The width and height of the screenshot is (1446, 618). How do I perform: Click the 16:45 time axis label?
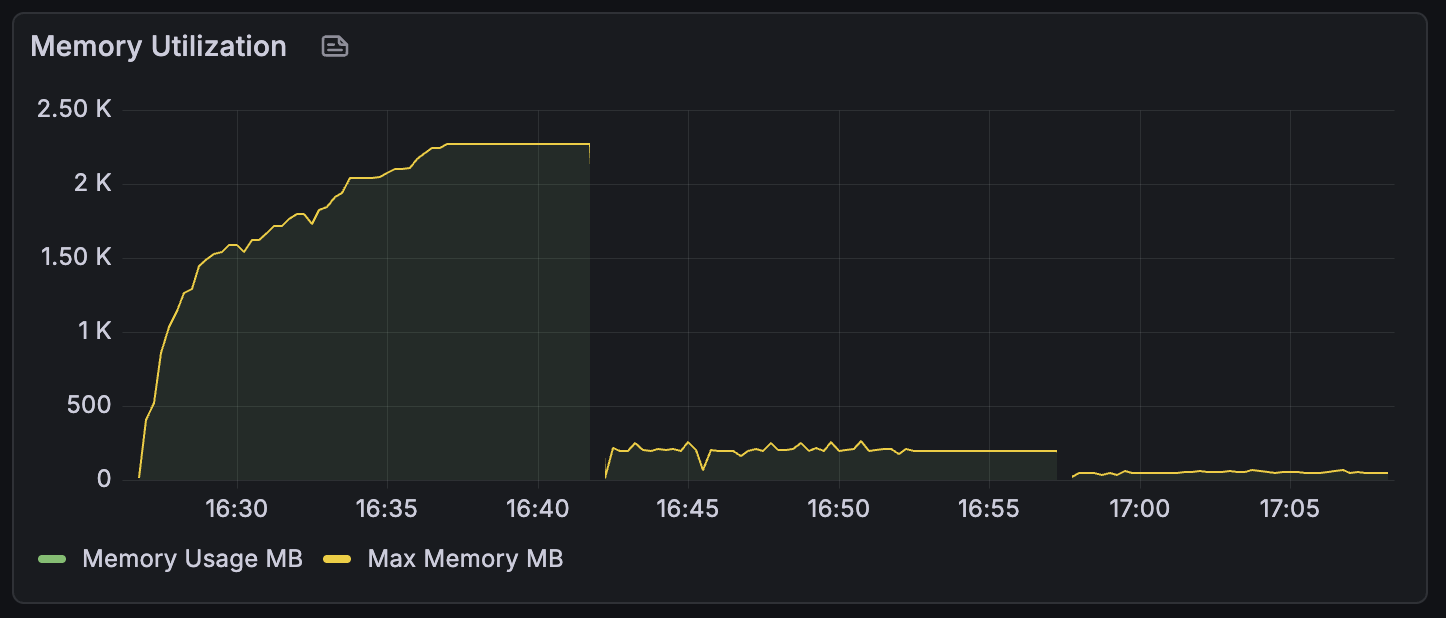tap(688, 508)
